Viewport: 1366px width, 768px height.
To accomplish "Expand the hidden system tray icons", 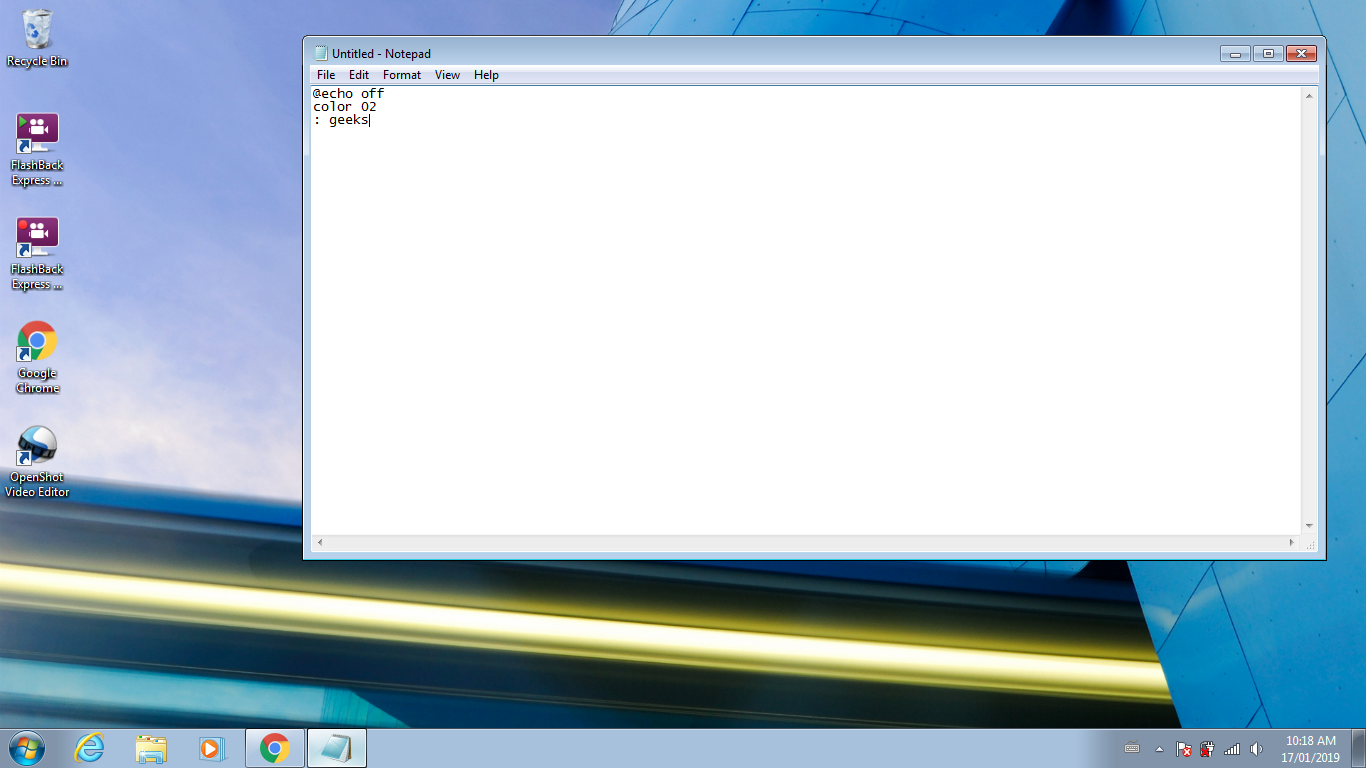I will (x=1160, y=749).
